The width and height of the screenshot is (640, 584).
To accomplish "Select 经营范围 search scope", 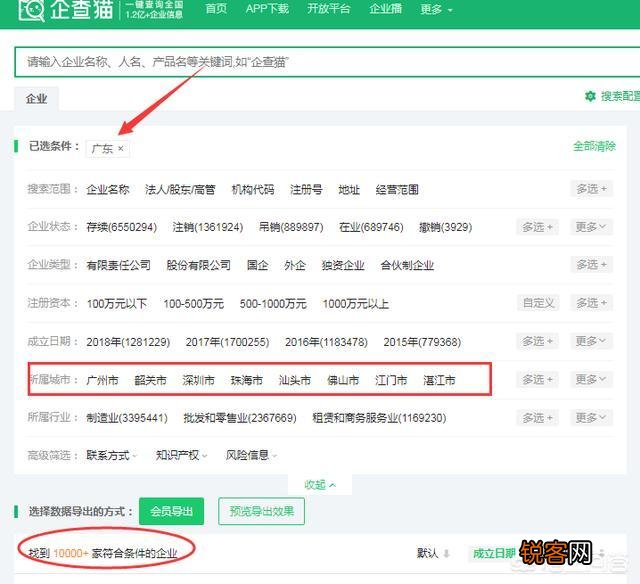I will coord(397,190).
